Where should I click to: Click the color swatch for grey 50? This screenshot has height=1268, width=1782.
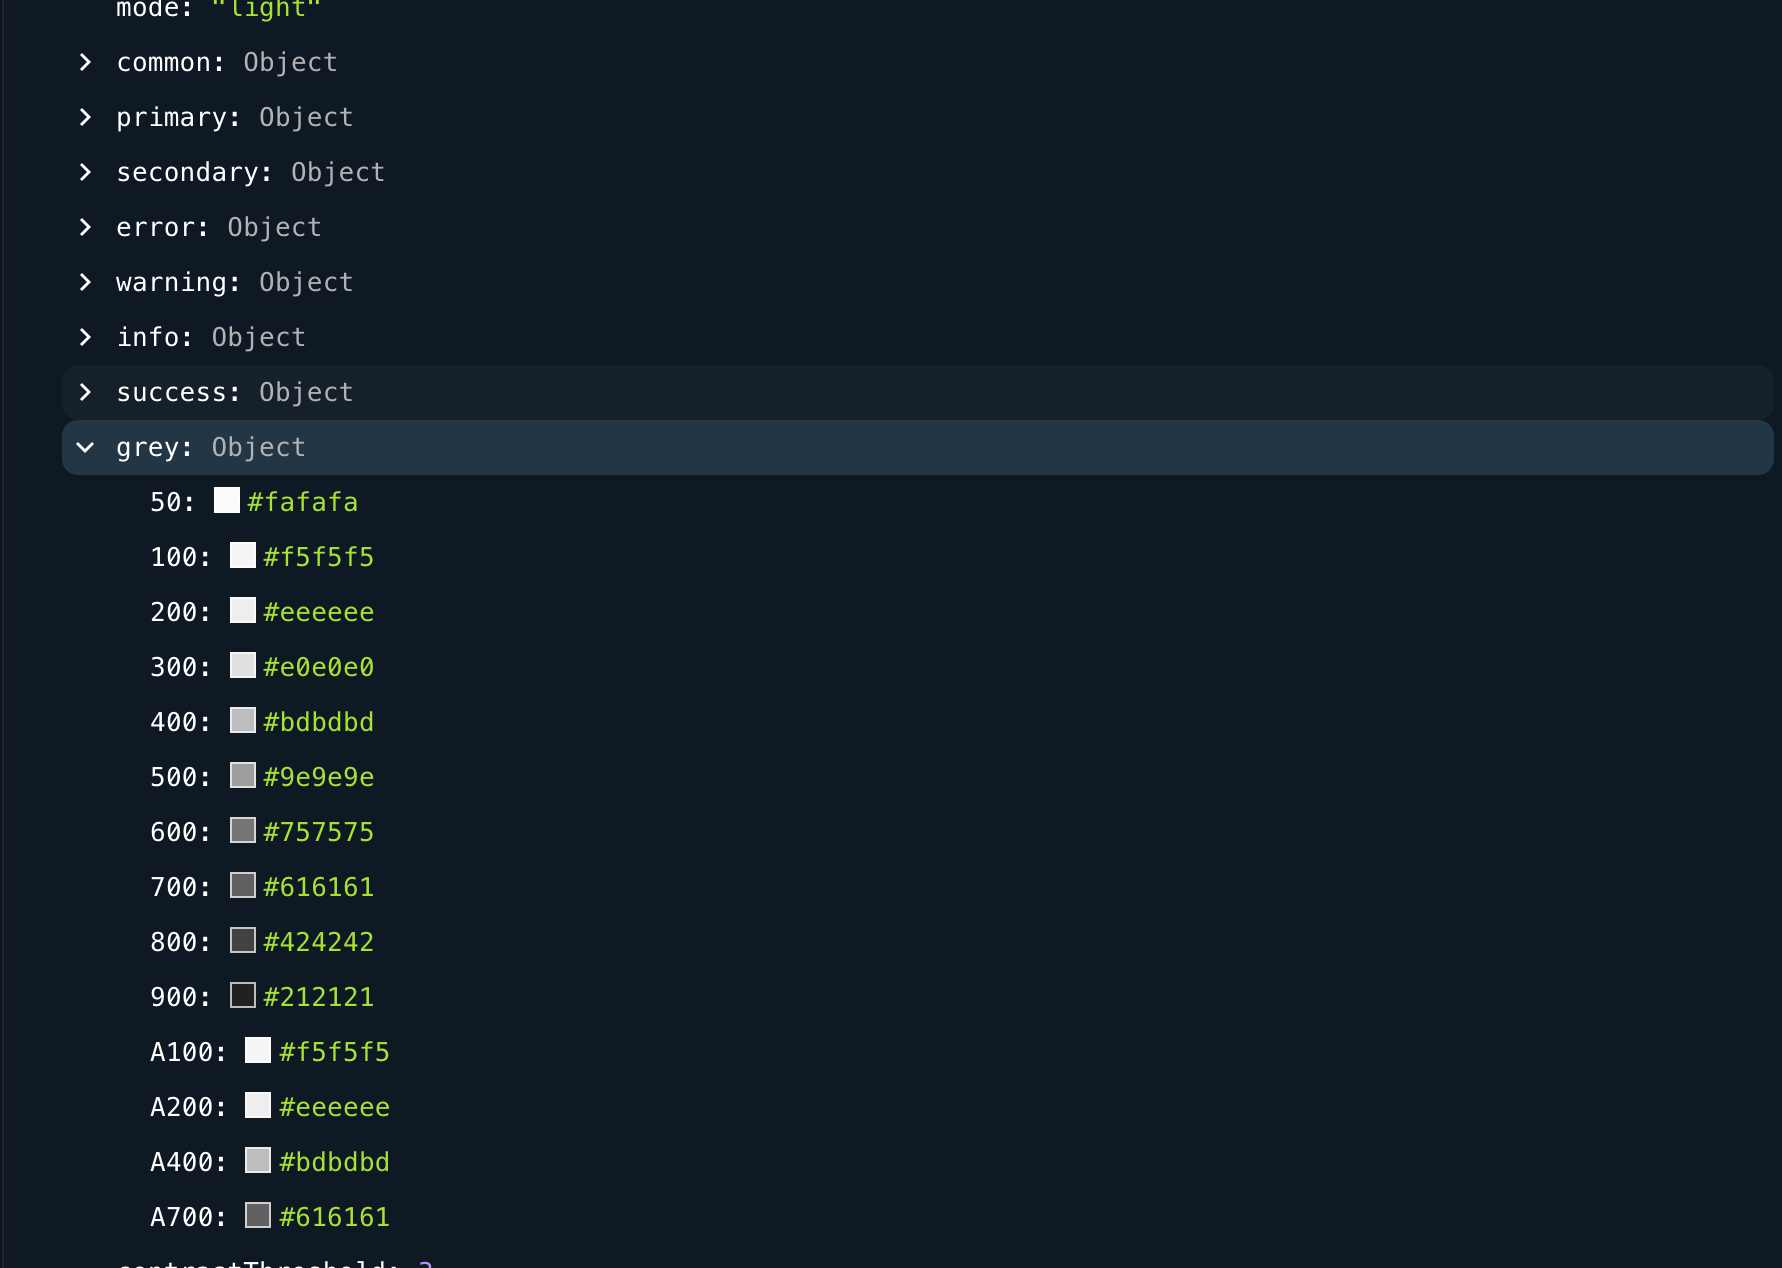click(226, 500)
